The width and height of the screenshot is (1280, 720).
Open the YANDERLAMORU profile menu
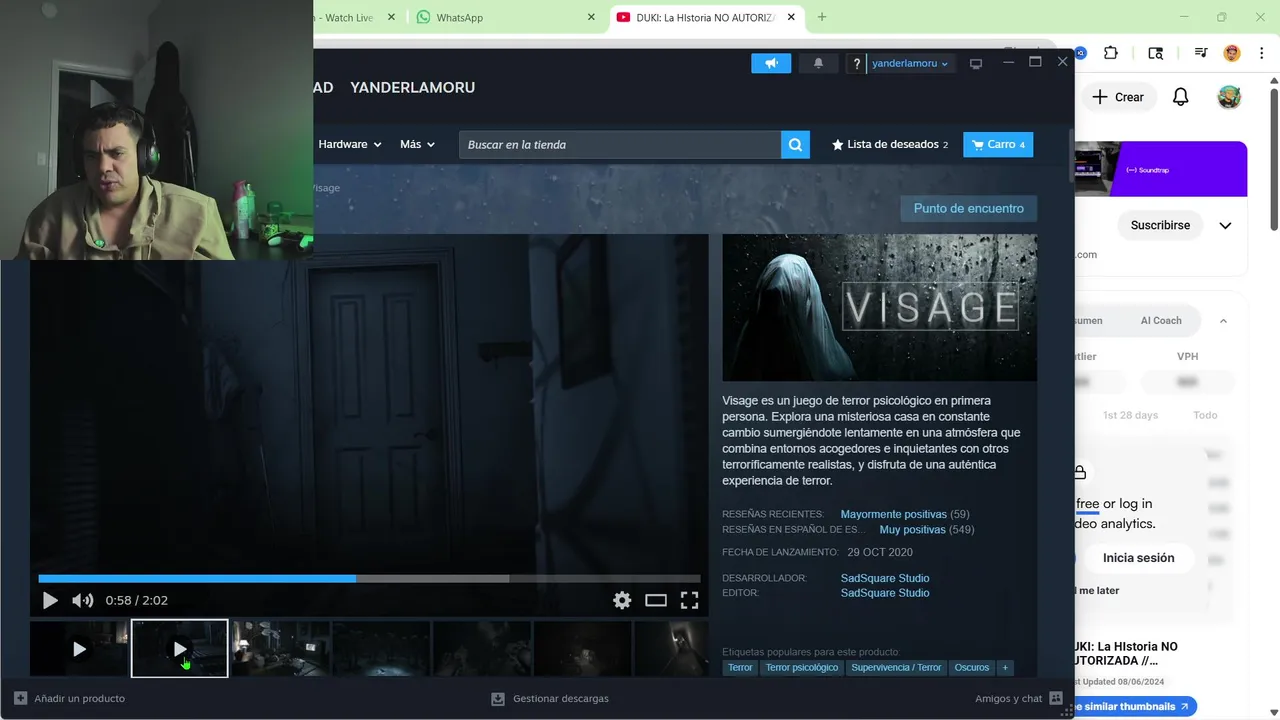pyautogui.click(x=412, y=87)
